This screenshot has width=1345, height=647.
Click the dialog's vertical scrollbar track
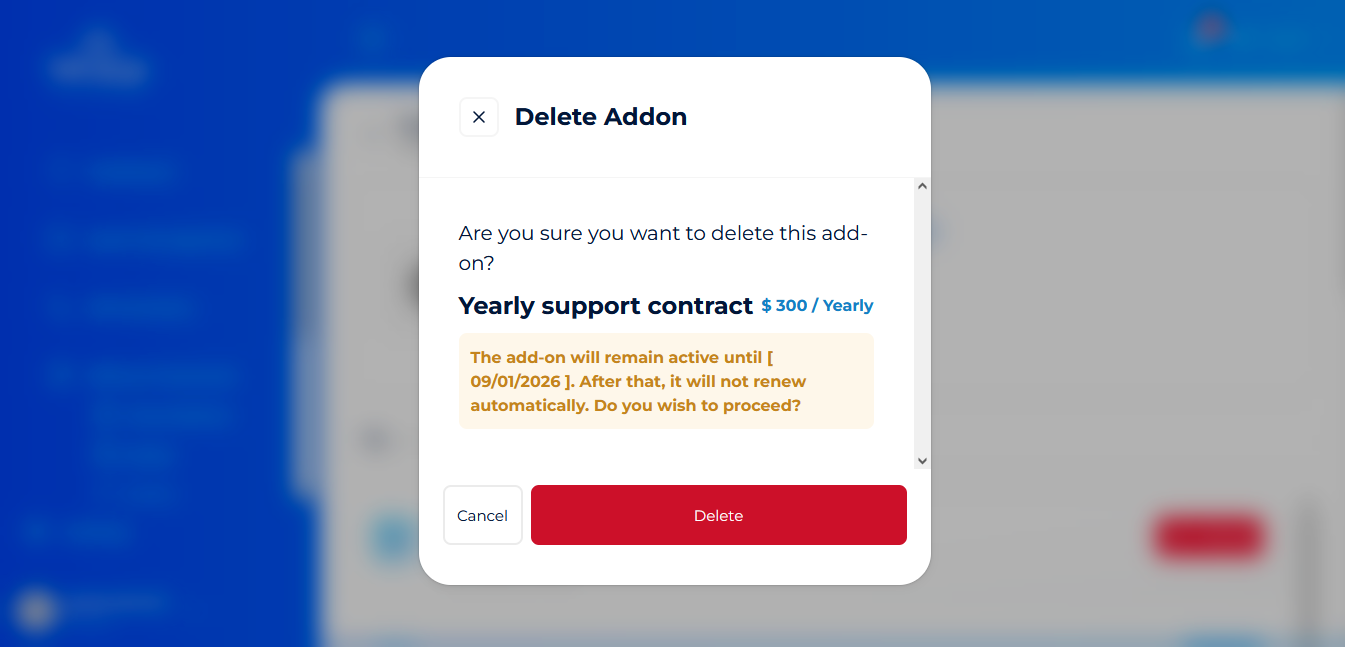click(922, 320)
